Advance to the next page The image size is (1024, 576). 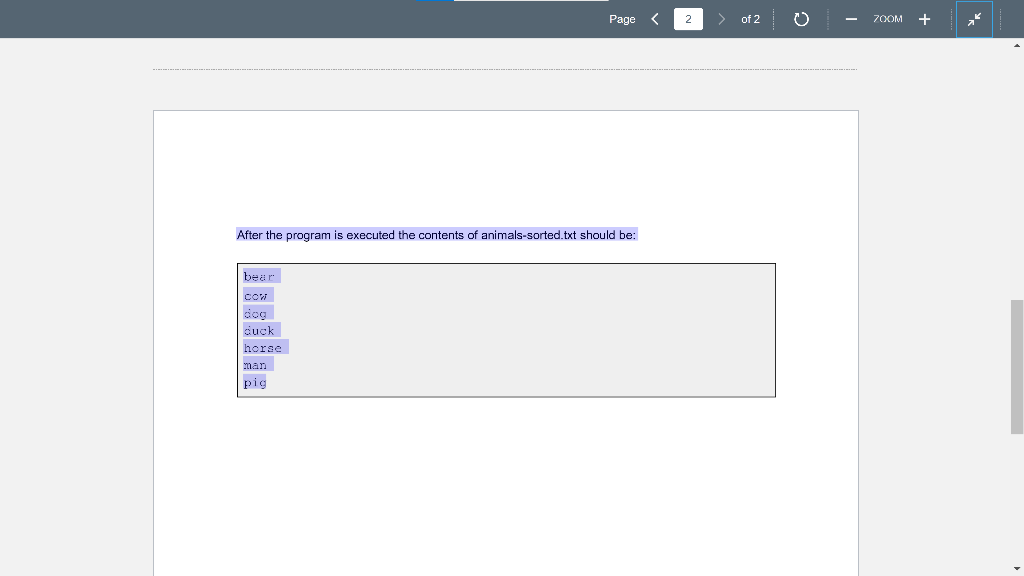[x=722, y=19]
